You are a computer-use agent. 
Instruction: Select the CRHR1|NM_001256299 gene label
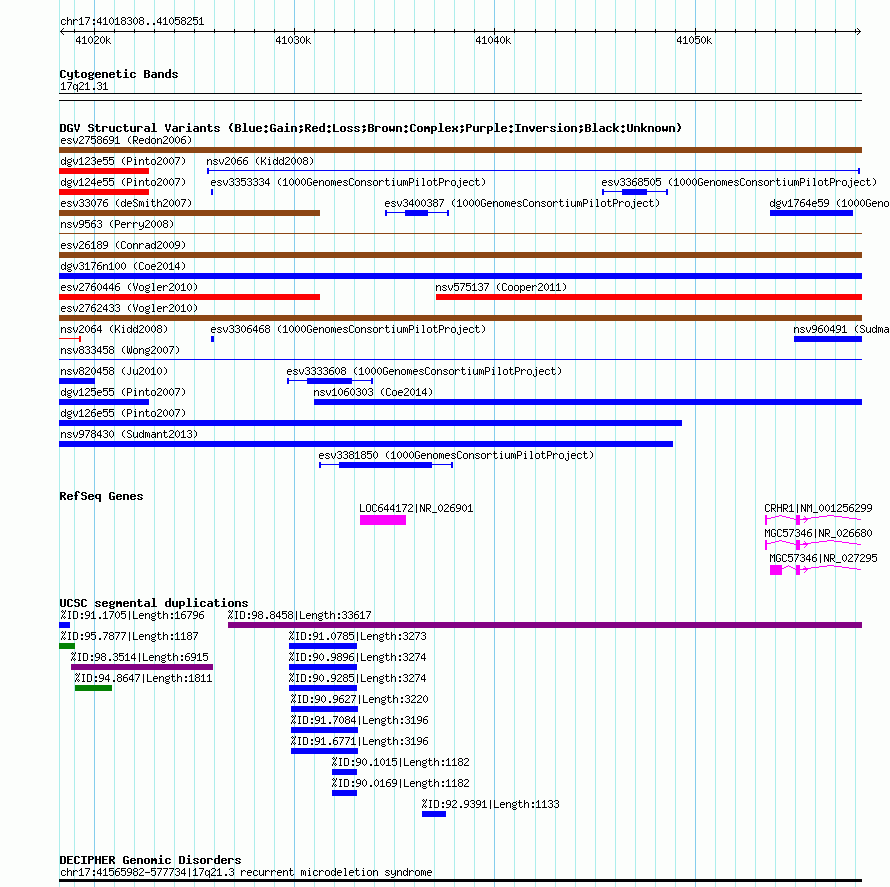coord(818,508)
